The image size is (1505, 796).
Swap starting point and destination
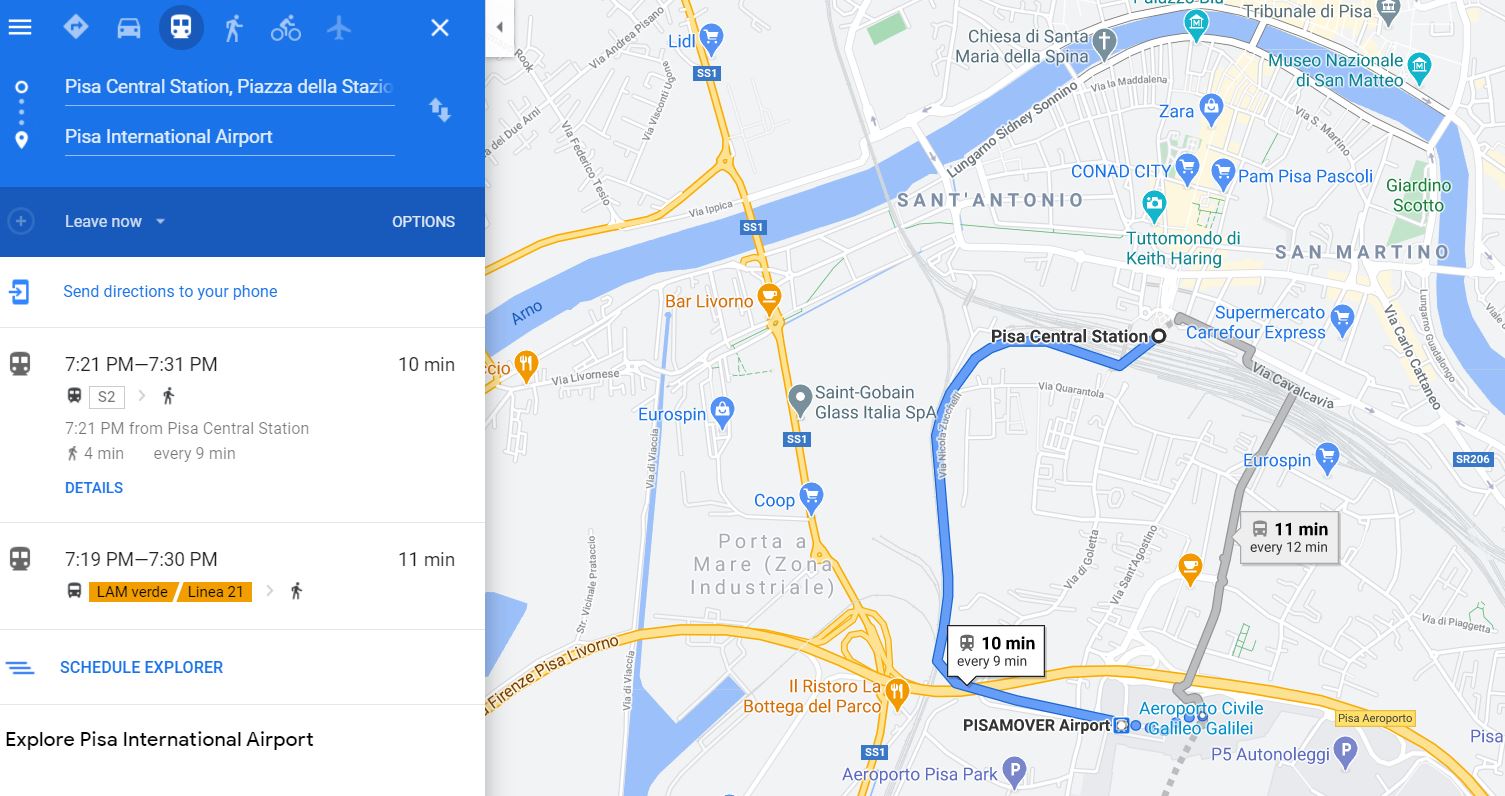pyautogui.click(x=440, y=110)
